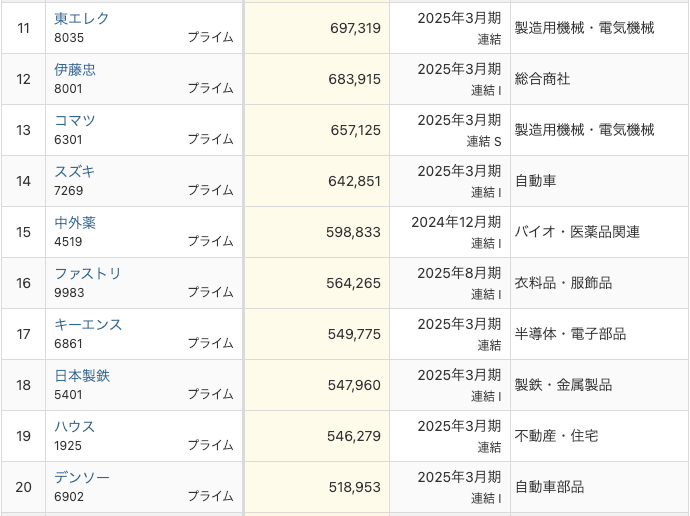Open the 東エレク company link
This screenshot has width=690, height=516.
tap(81, 18)
